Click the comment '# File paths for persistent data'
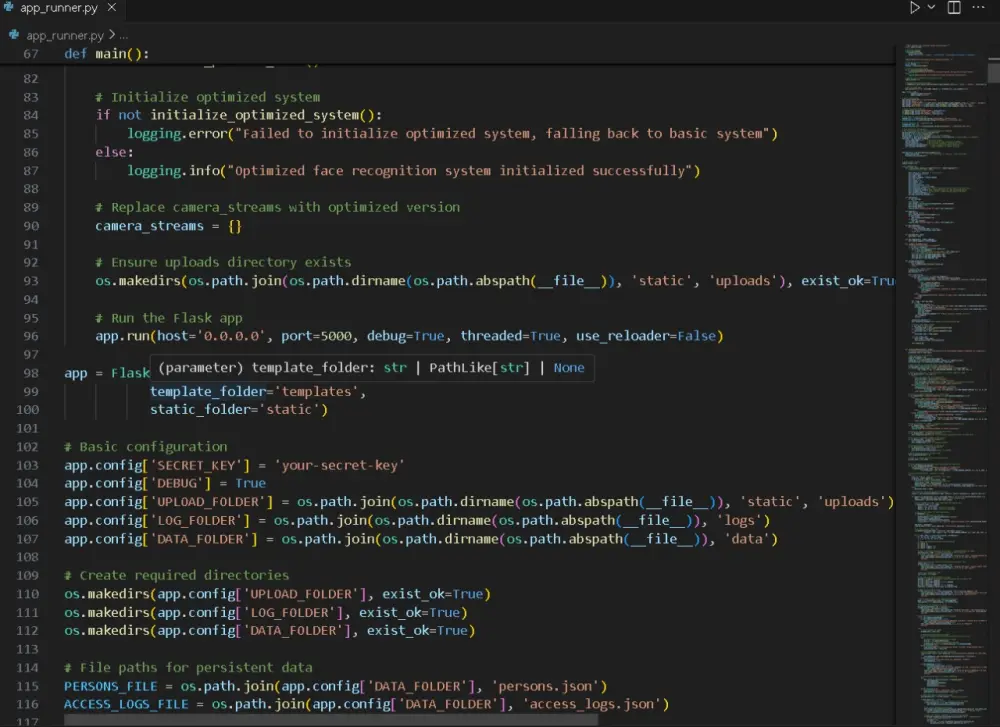 click(x=188, y=668)
